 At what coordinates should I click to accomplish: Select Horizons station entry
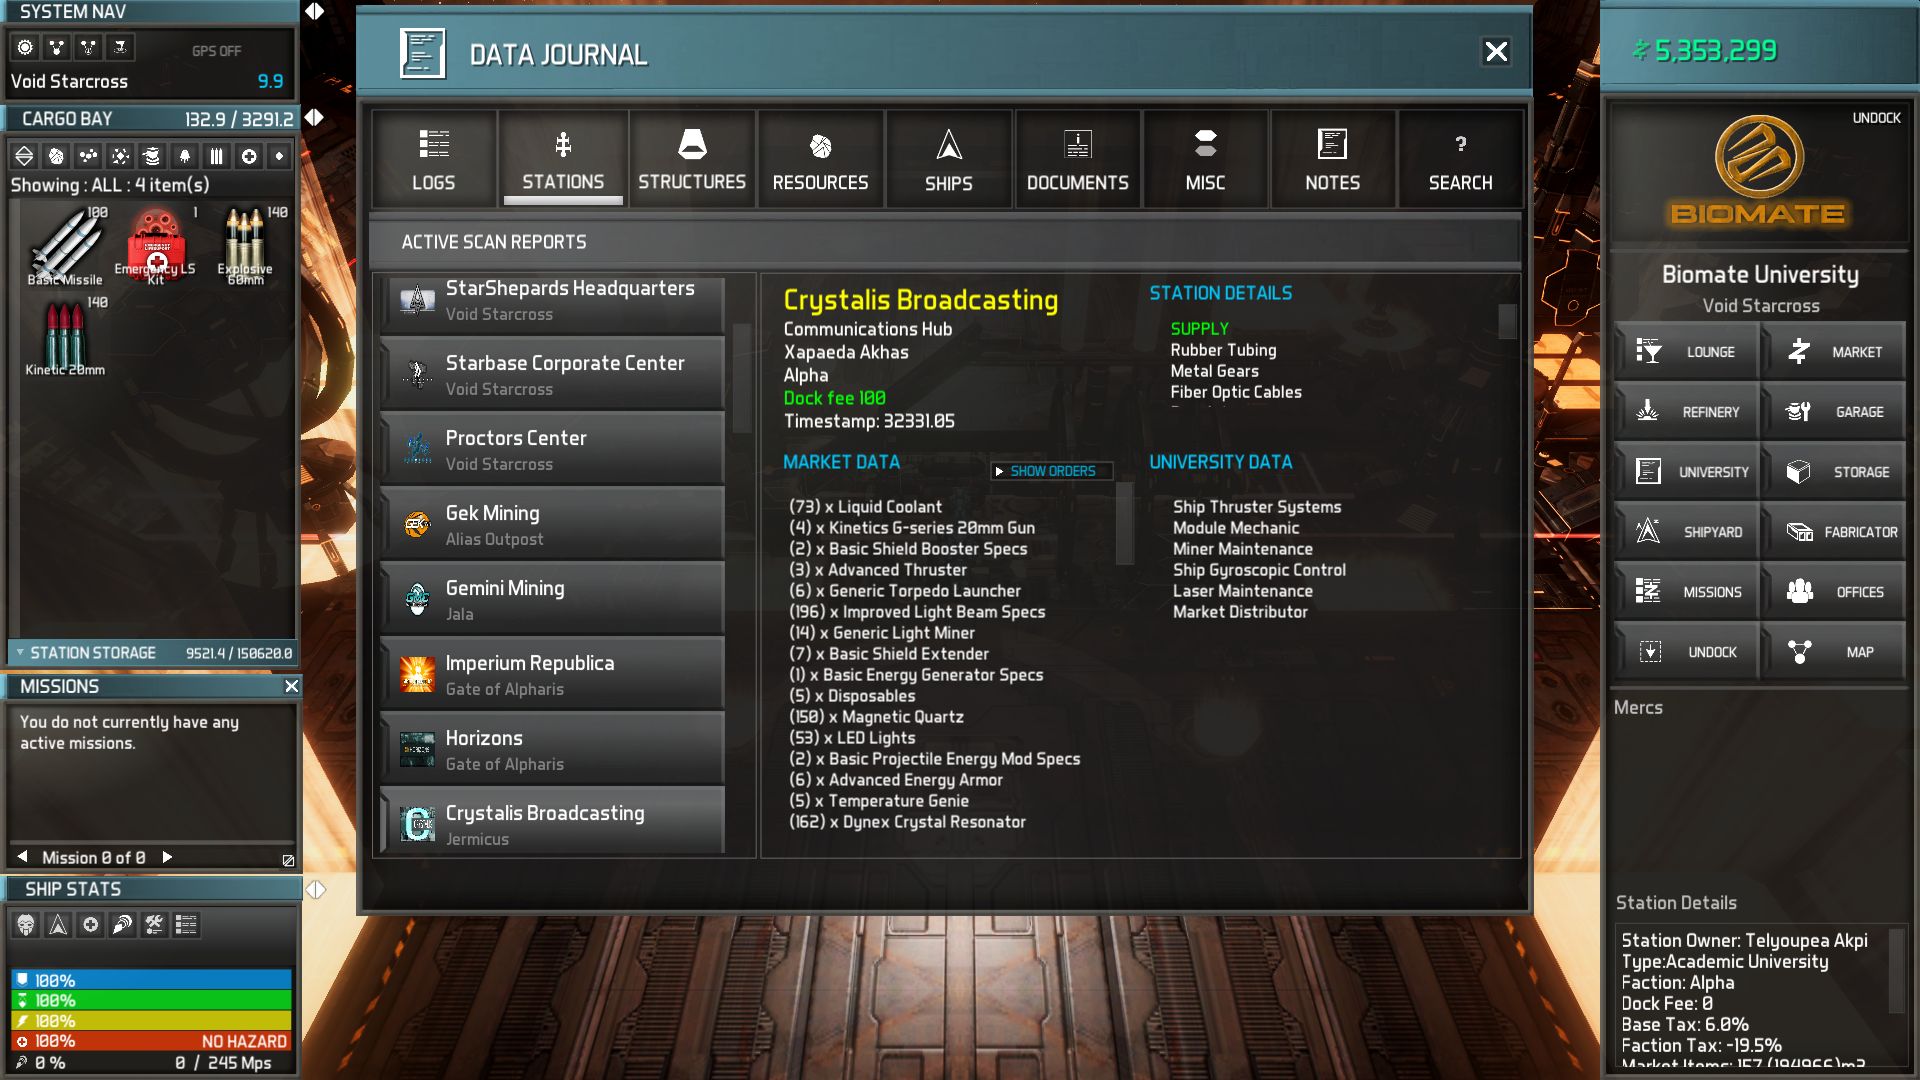552,749
